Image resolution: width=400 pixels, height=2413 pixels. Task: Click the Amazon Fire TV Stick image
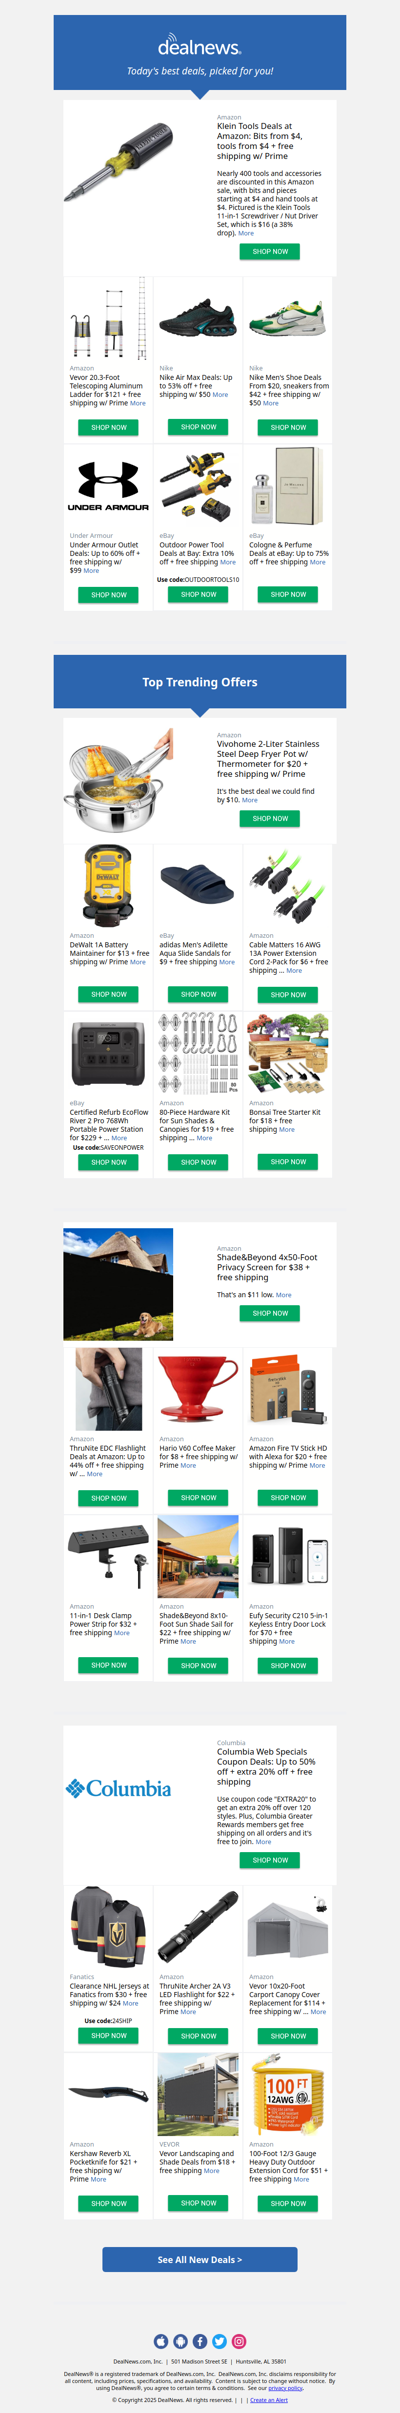[288, 1389]
